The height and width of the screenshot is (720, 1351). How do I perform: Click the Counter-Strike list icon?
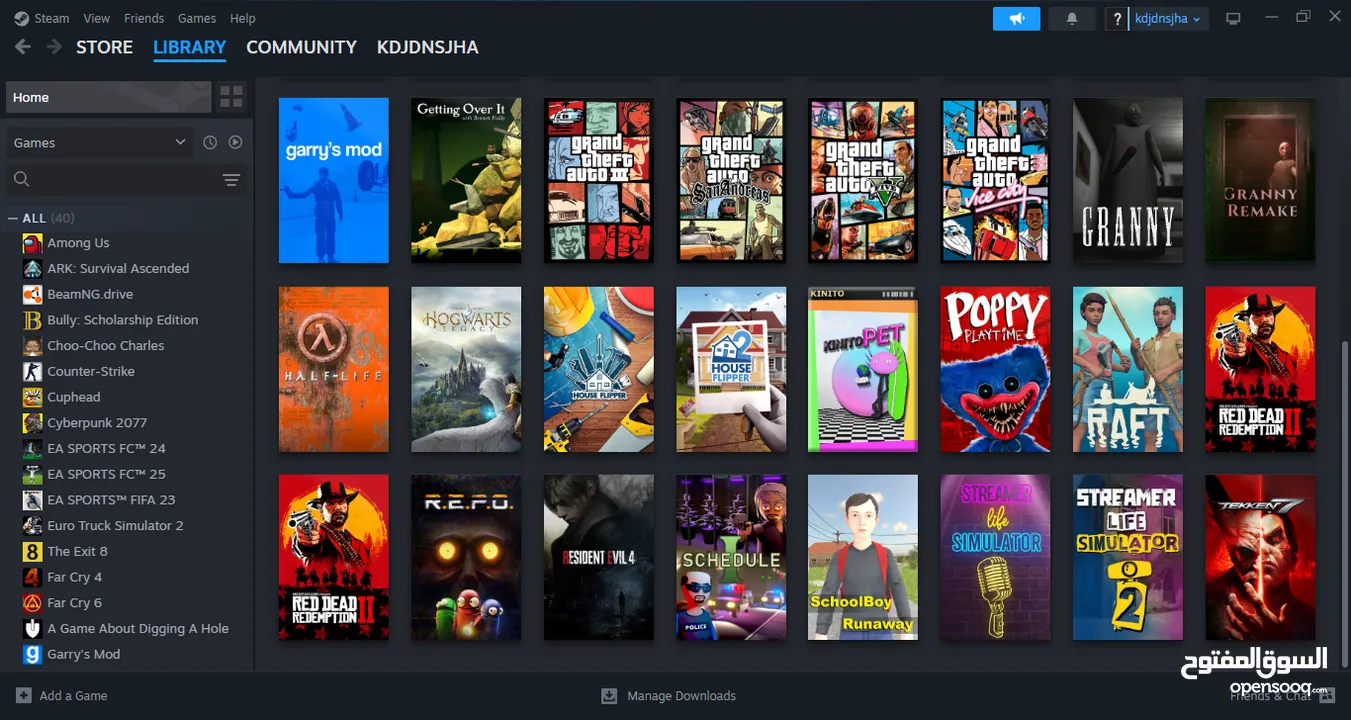[x=32, y=371]
